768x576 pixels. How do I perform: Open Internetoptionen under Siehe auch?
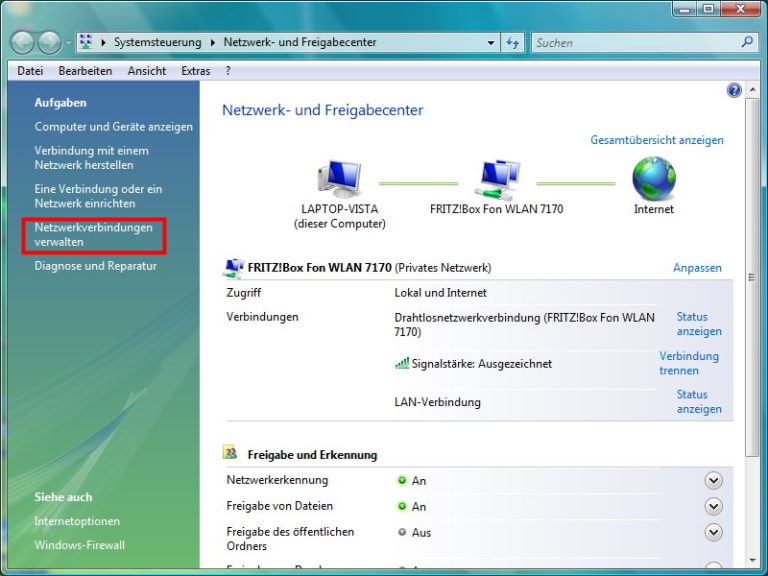point(77,521)
